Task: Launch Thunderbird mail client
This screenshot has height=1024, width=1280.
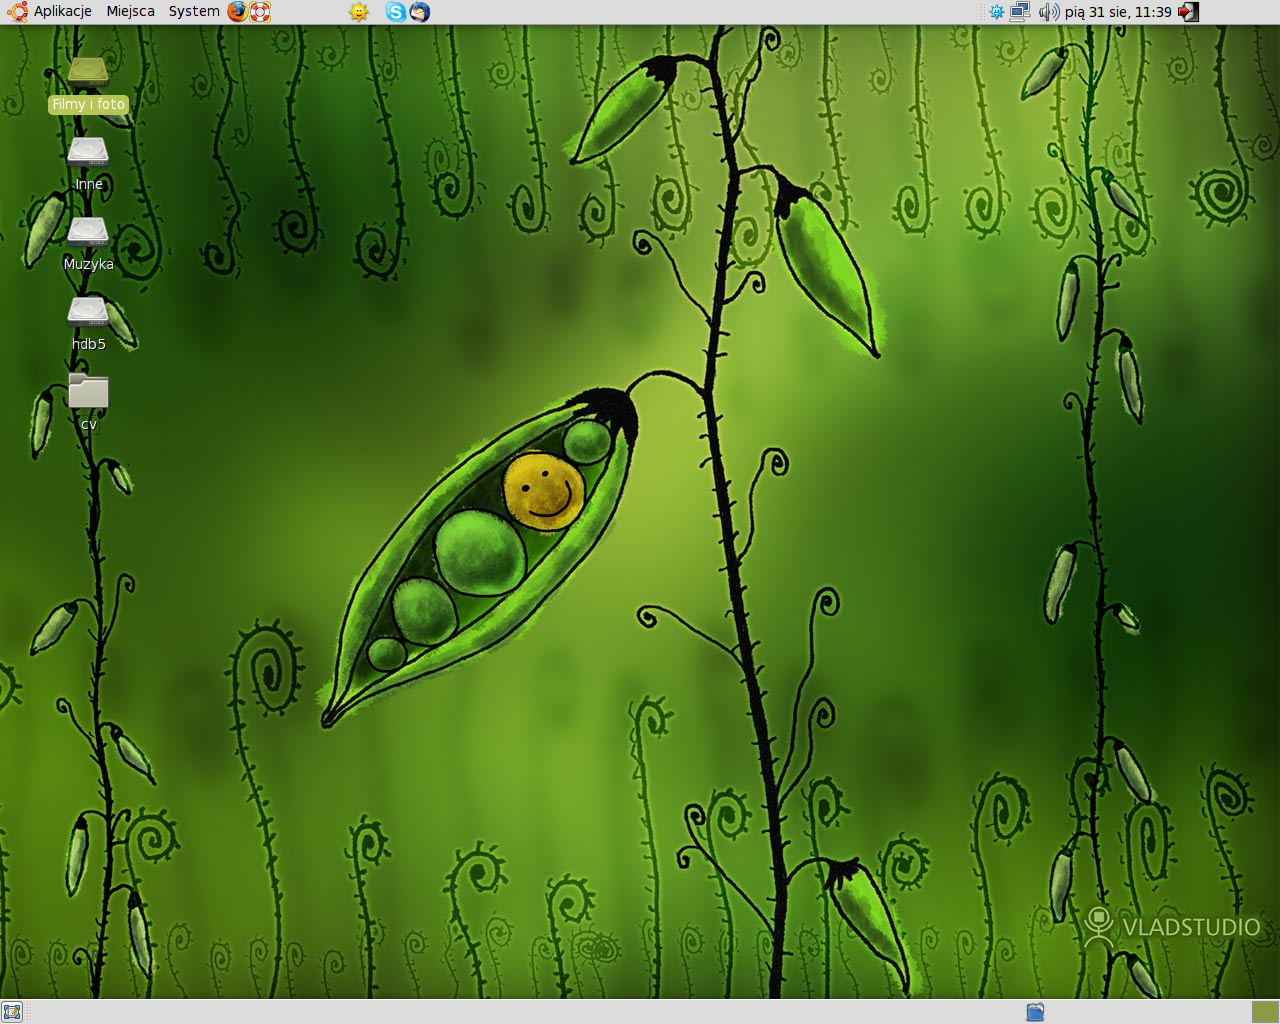Action: coord(420,12)
